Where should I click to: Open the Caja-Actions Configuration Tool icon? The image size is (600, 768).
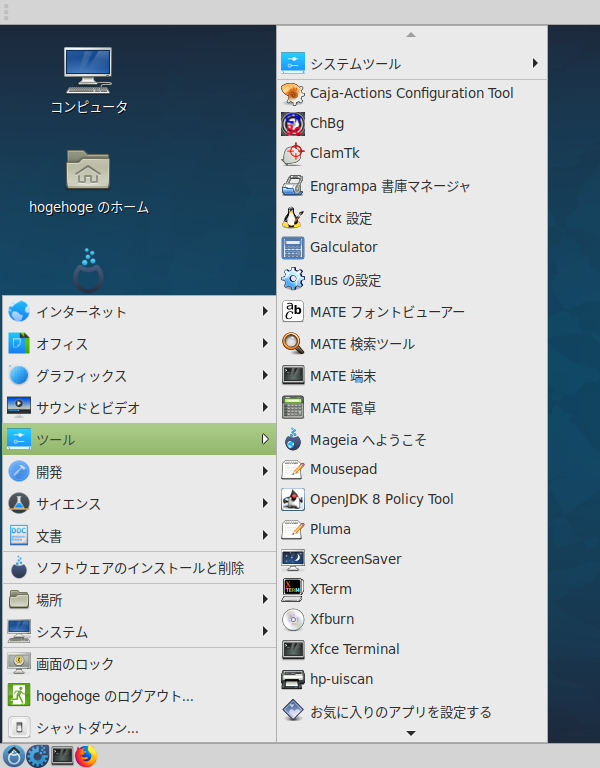tap(293, 94)
